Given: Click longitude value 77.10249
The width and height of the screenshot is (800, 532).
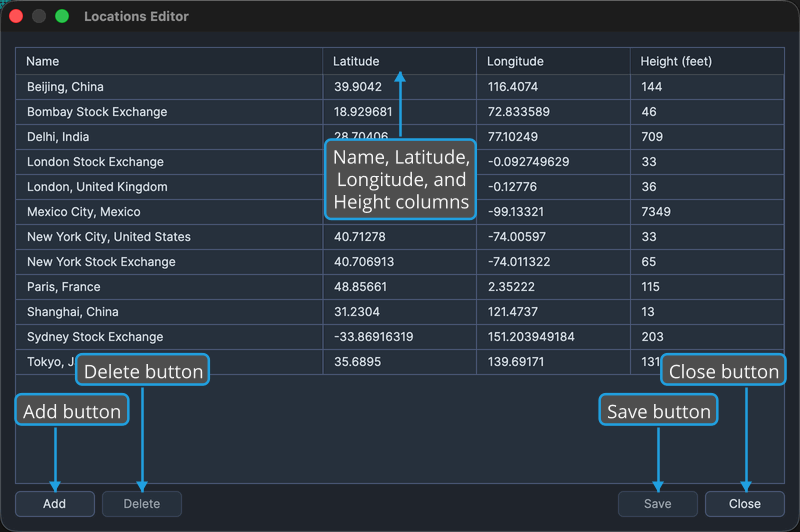Looking at the screenshot, I should point(513,137).
